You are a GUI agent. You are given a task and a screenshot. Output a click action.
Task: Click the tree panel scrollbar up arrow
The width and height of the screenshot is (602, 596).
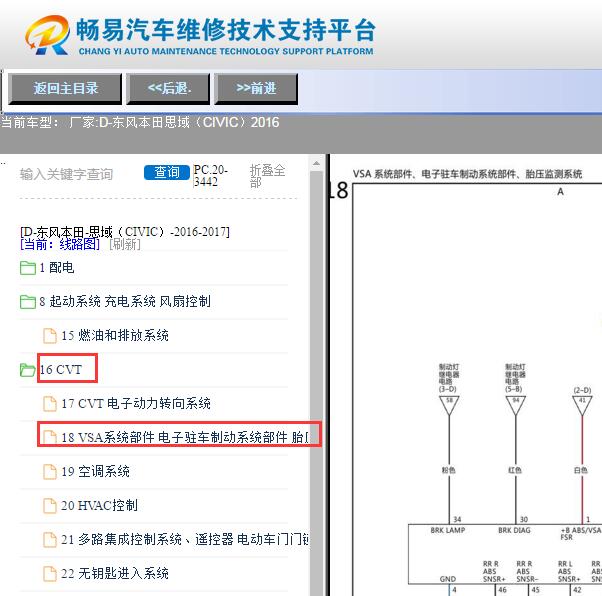[316, 164]
